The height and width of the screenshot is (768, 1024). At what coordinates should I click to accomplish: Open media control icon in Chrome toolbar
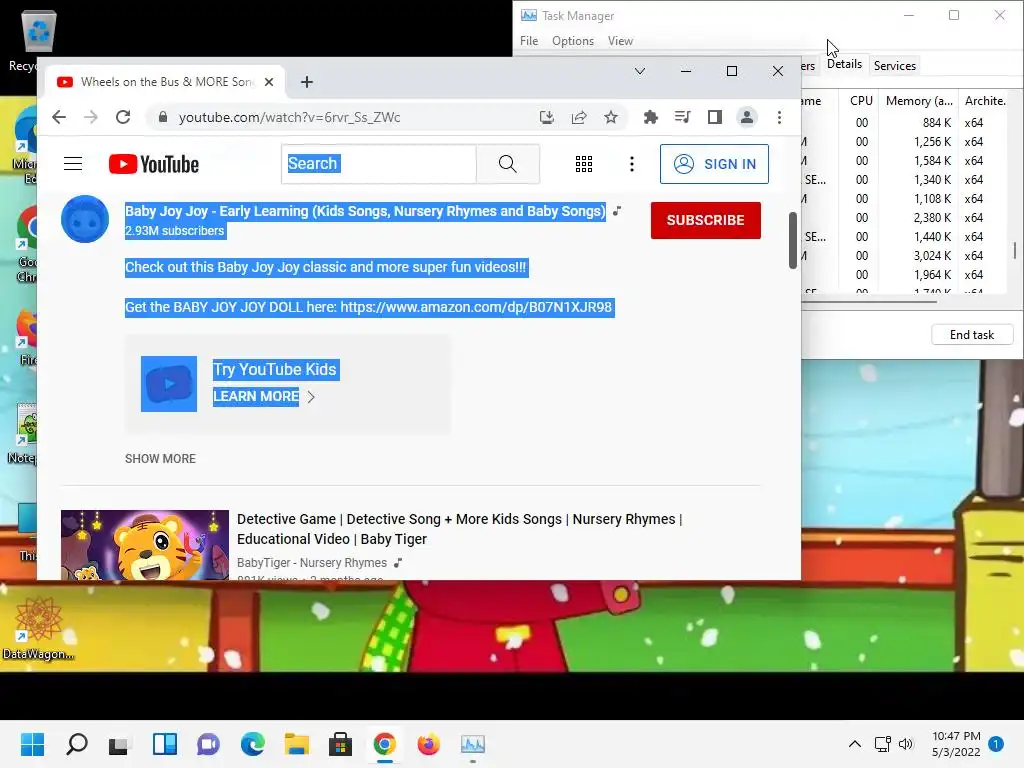pyautogui.click(x=682, y=118)
